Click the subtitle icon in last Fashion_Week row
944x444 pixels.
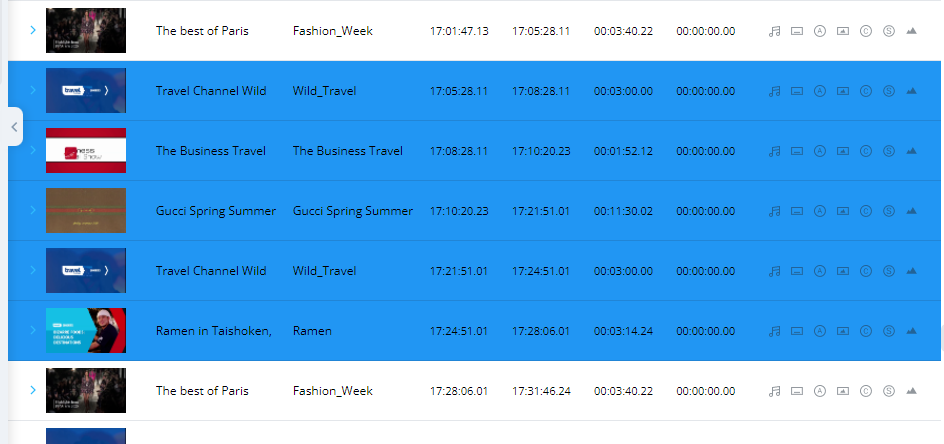tap(797, 391)
